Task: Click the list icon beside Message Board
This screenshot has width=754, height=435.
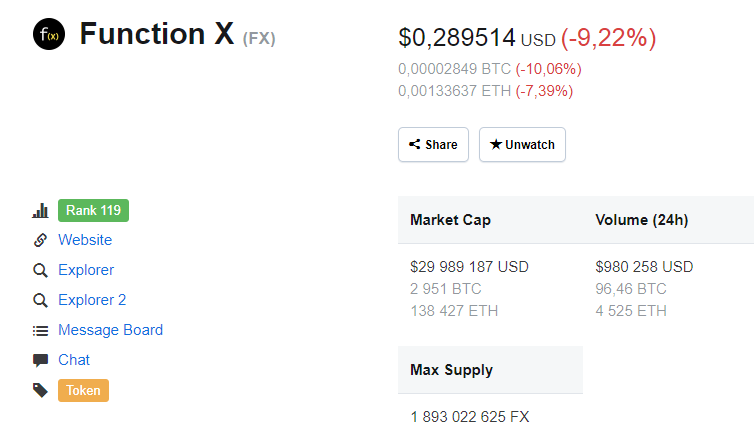Action: point(41,330)
